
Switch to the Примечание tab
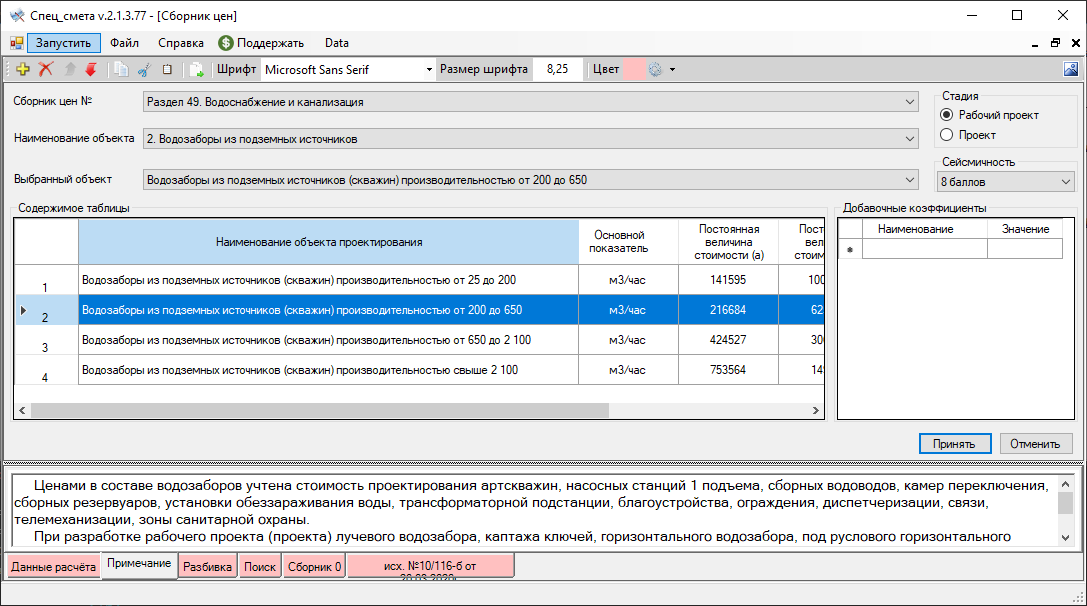coord(139,564)
